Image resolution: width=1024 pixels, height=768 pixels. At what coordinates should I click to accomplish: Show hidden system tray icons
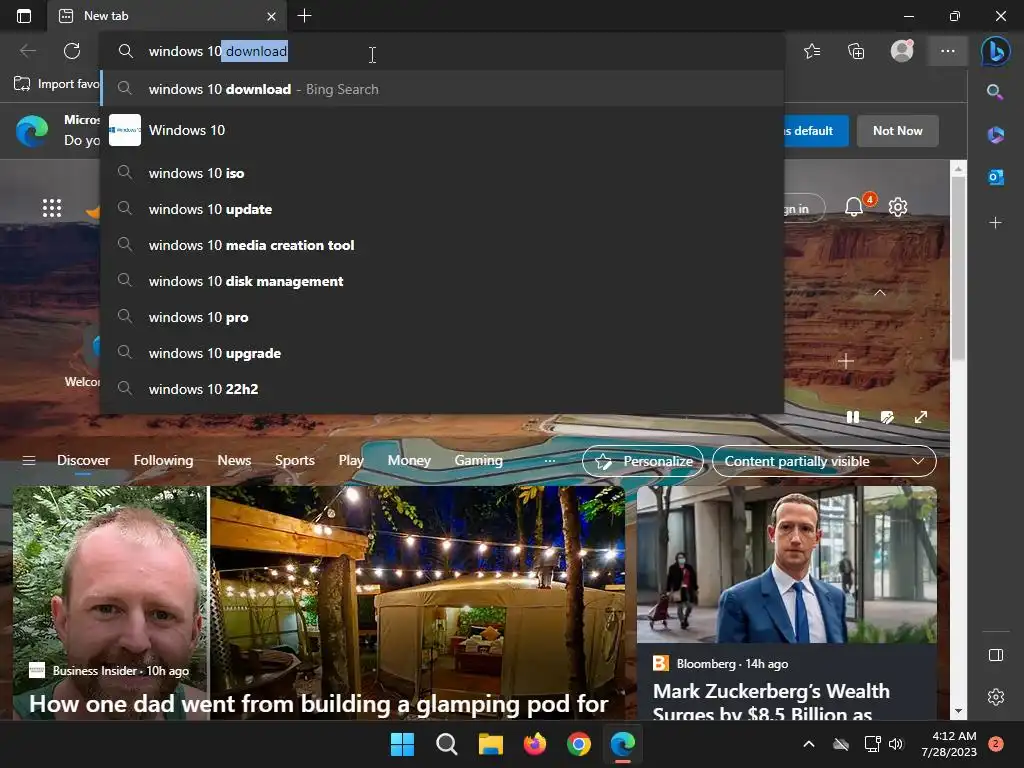coord(808,744)
